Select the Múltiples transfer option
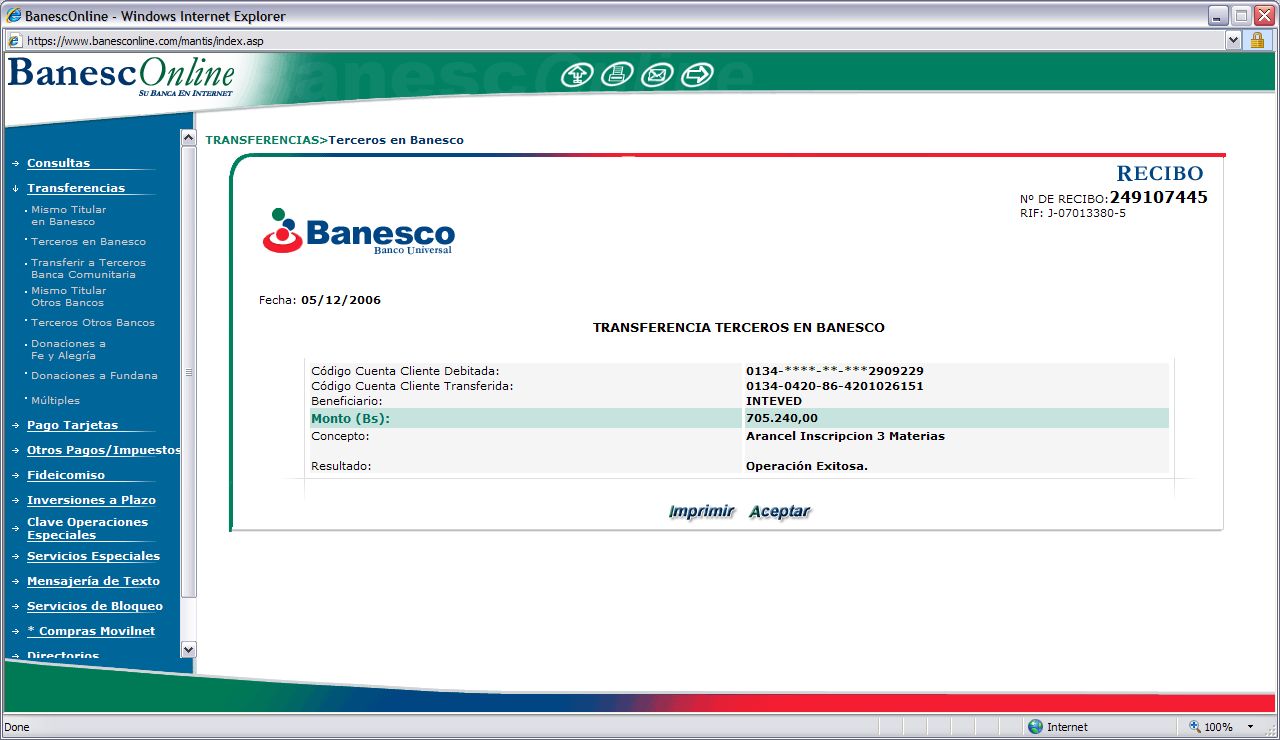Viewport: 1280px width, 740px height. tap(55, 400)
